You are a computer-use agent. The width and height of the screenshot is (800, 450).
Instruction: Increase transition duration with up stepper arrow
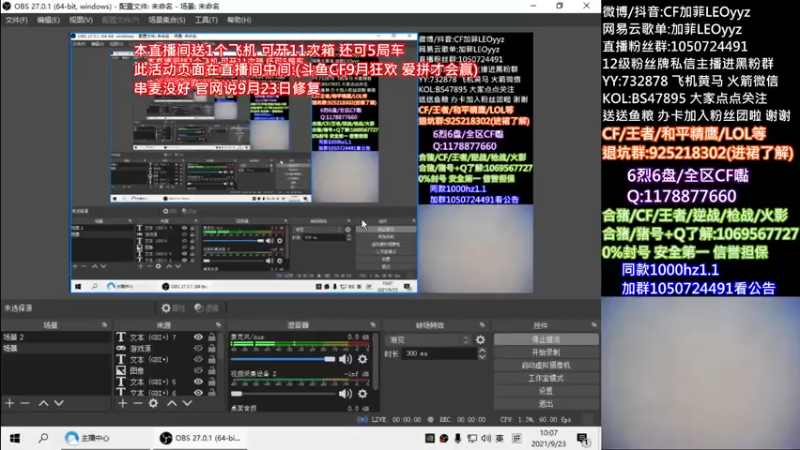point(482,351)
